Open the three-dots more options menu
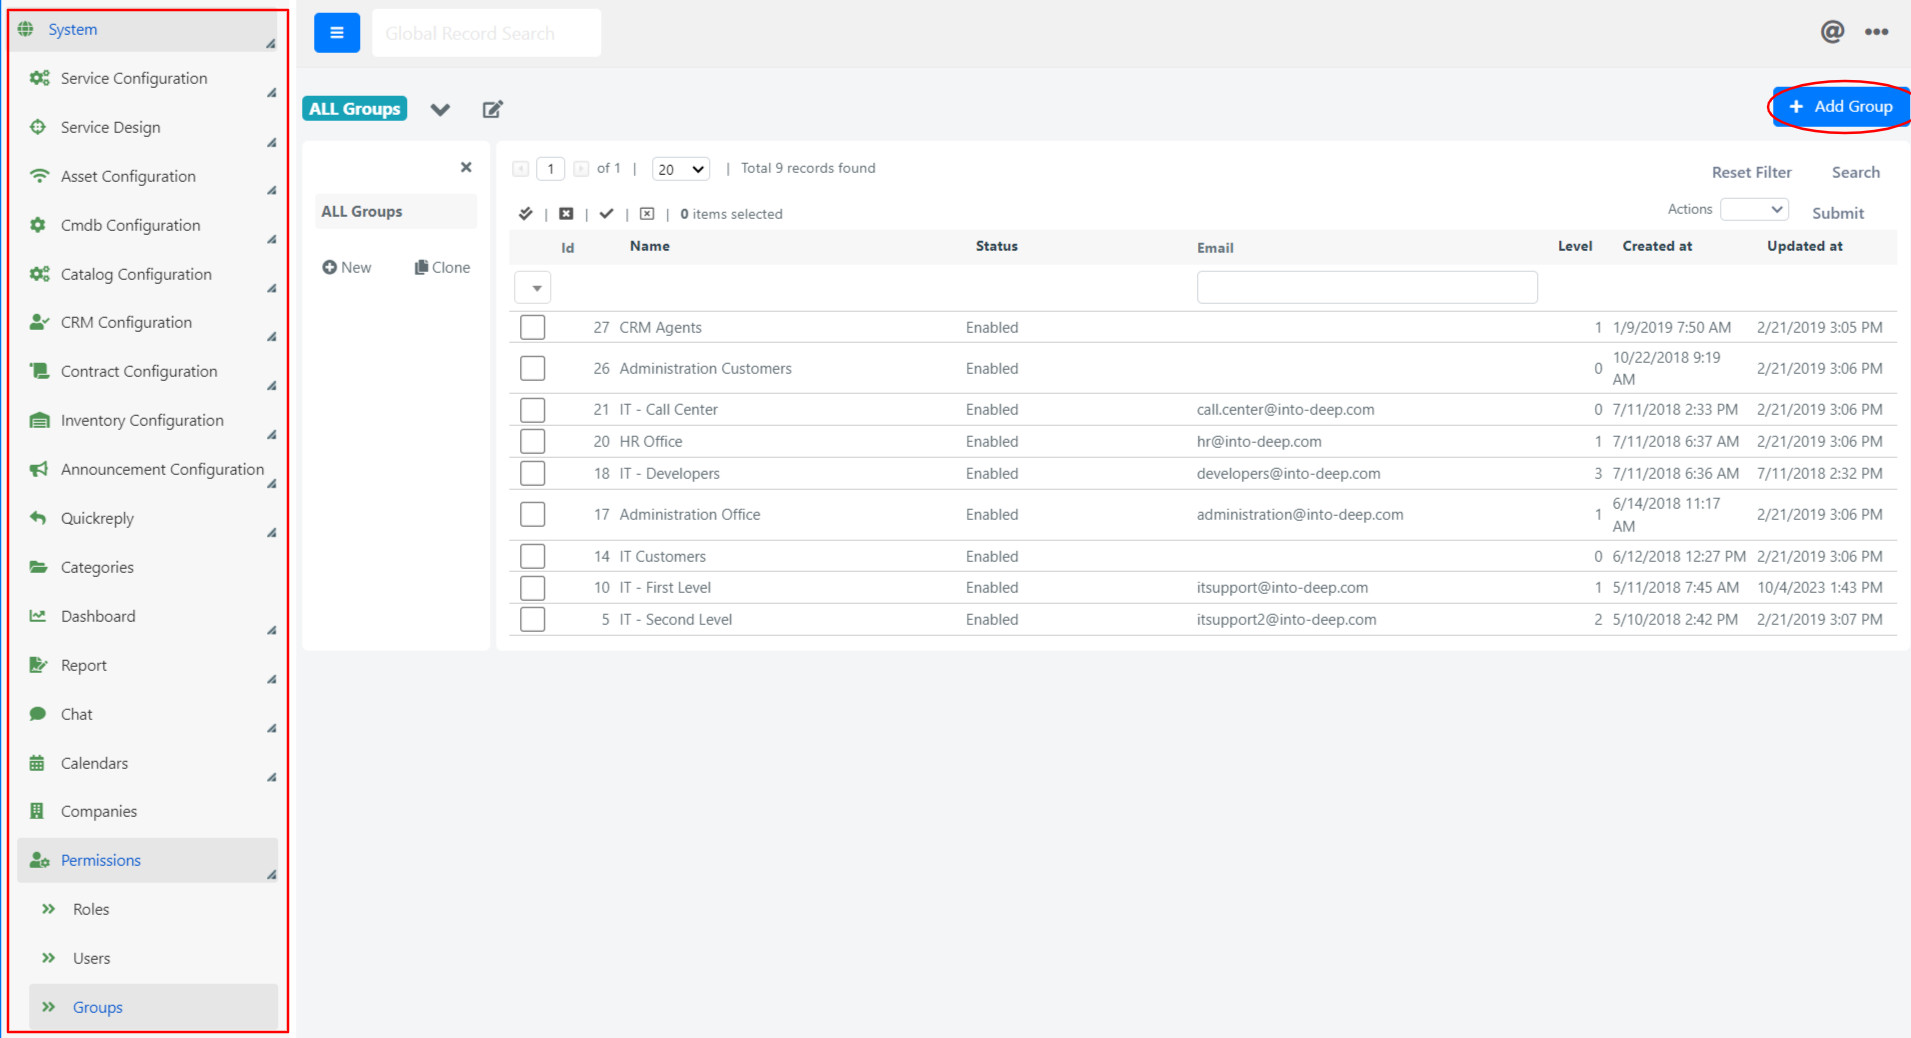Viewport: 1911px width, 1038px height. pos(1876,32)
